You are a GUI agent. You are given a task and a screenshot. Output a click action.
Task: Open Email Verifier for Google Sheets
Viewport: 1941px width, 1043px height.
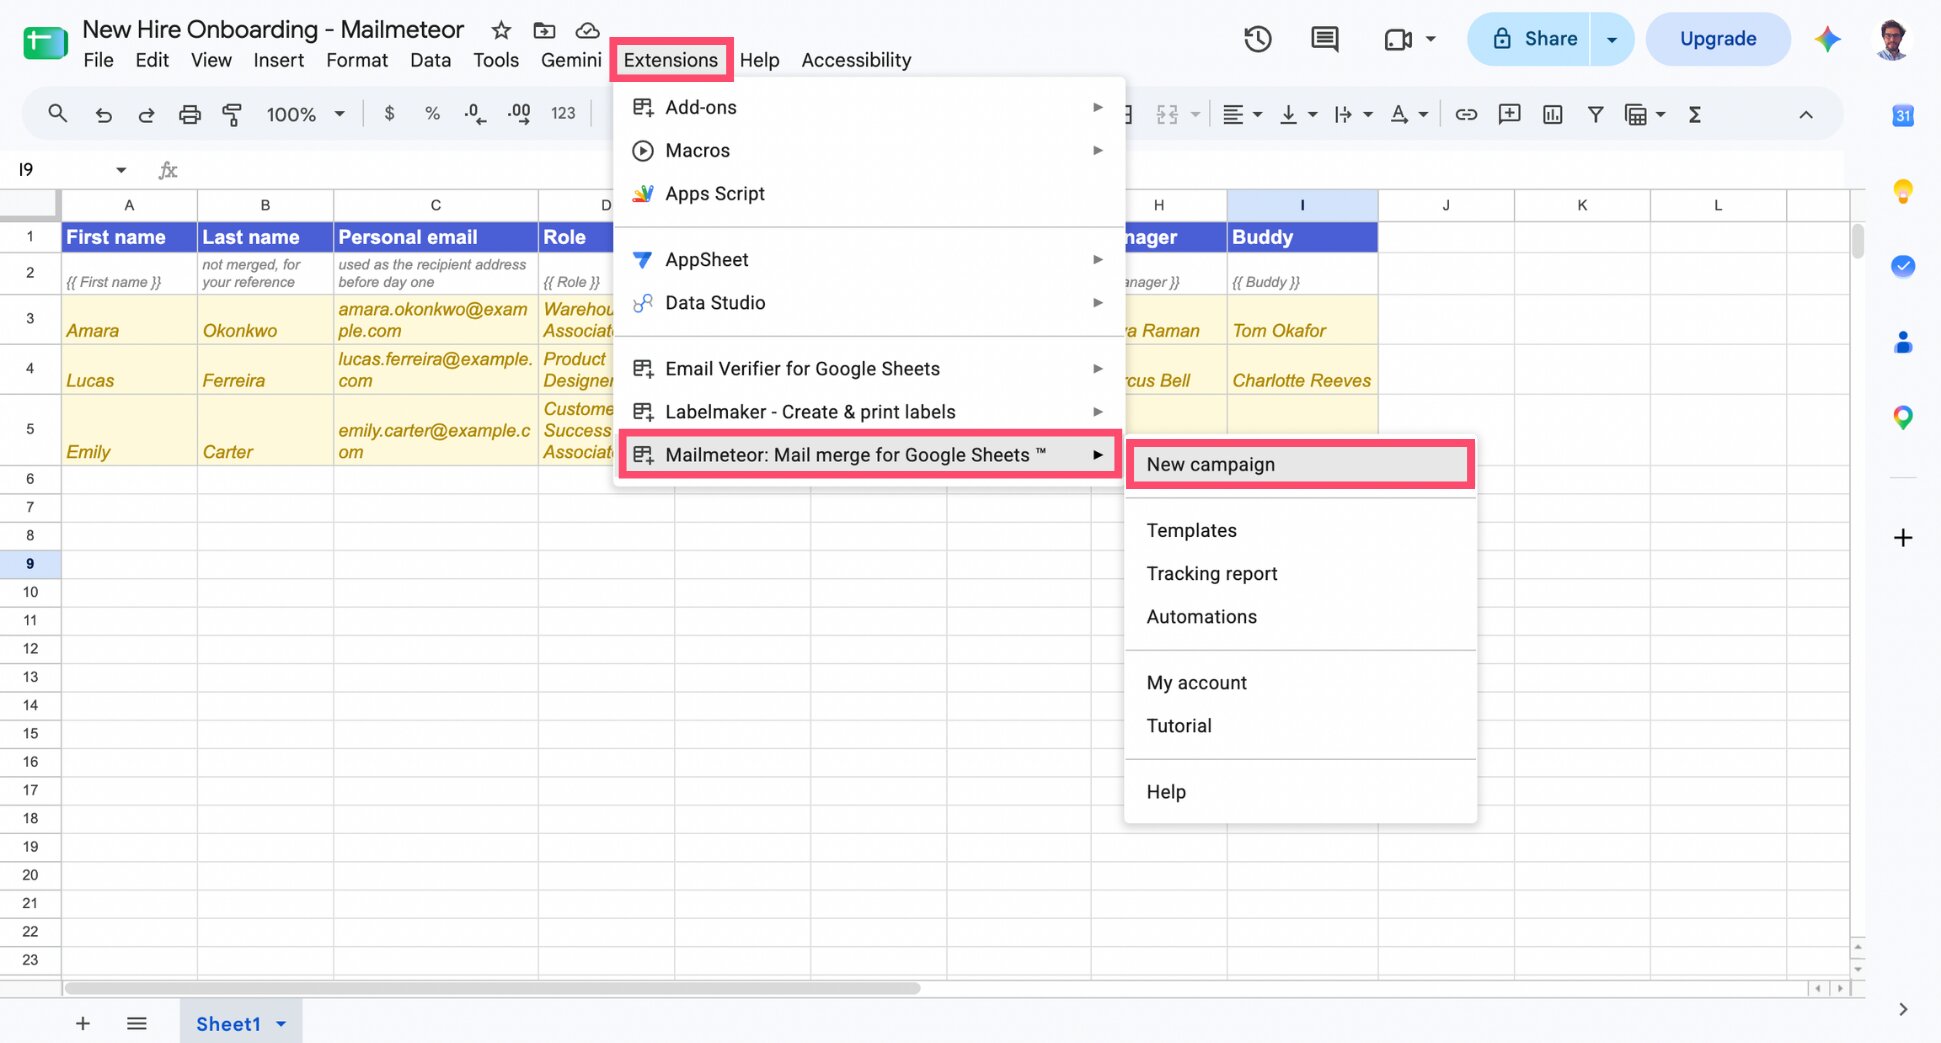[868, 368]
